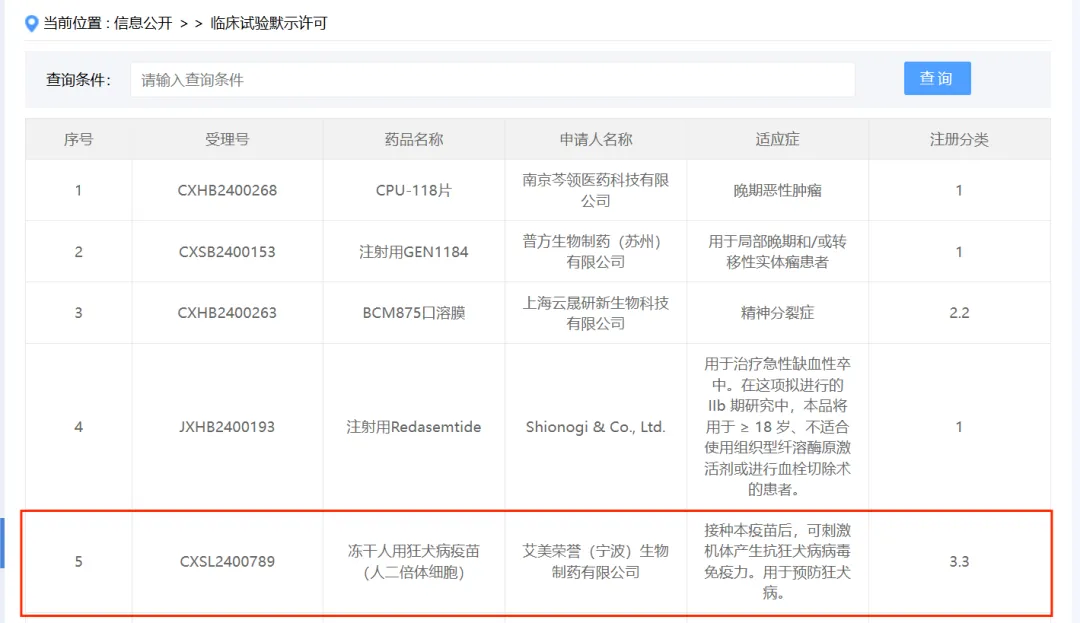Click the 注册分类 column header
The height and width of the screenshot is (623, 1080).
pyautogui.click(x=958, y=139)
